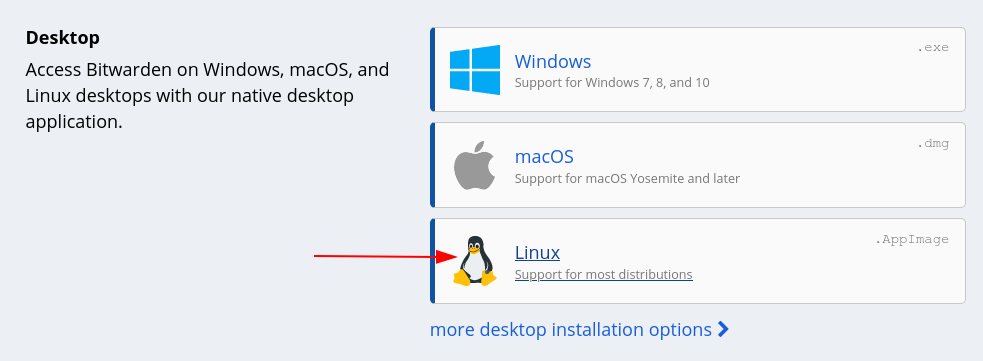Click the red arrow pointing at Linux
Image resolution: width=983 pixels, height=361 pixels.
pos(386,256)
